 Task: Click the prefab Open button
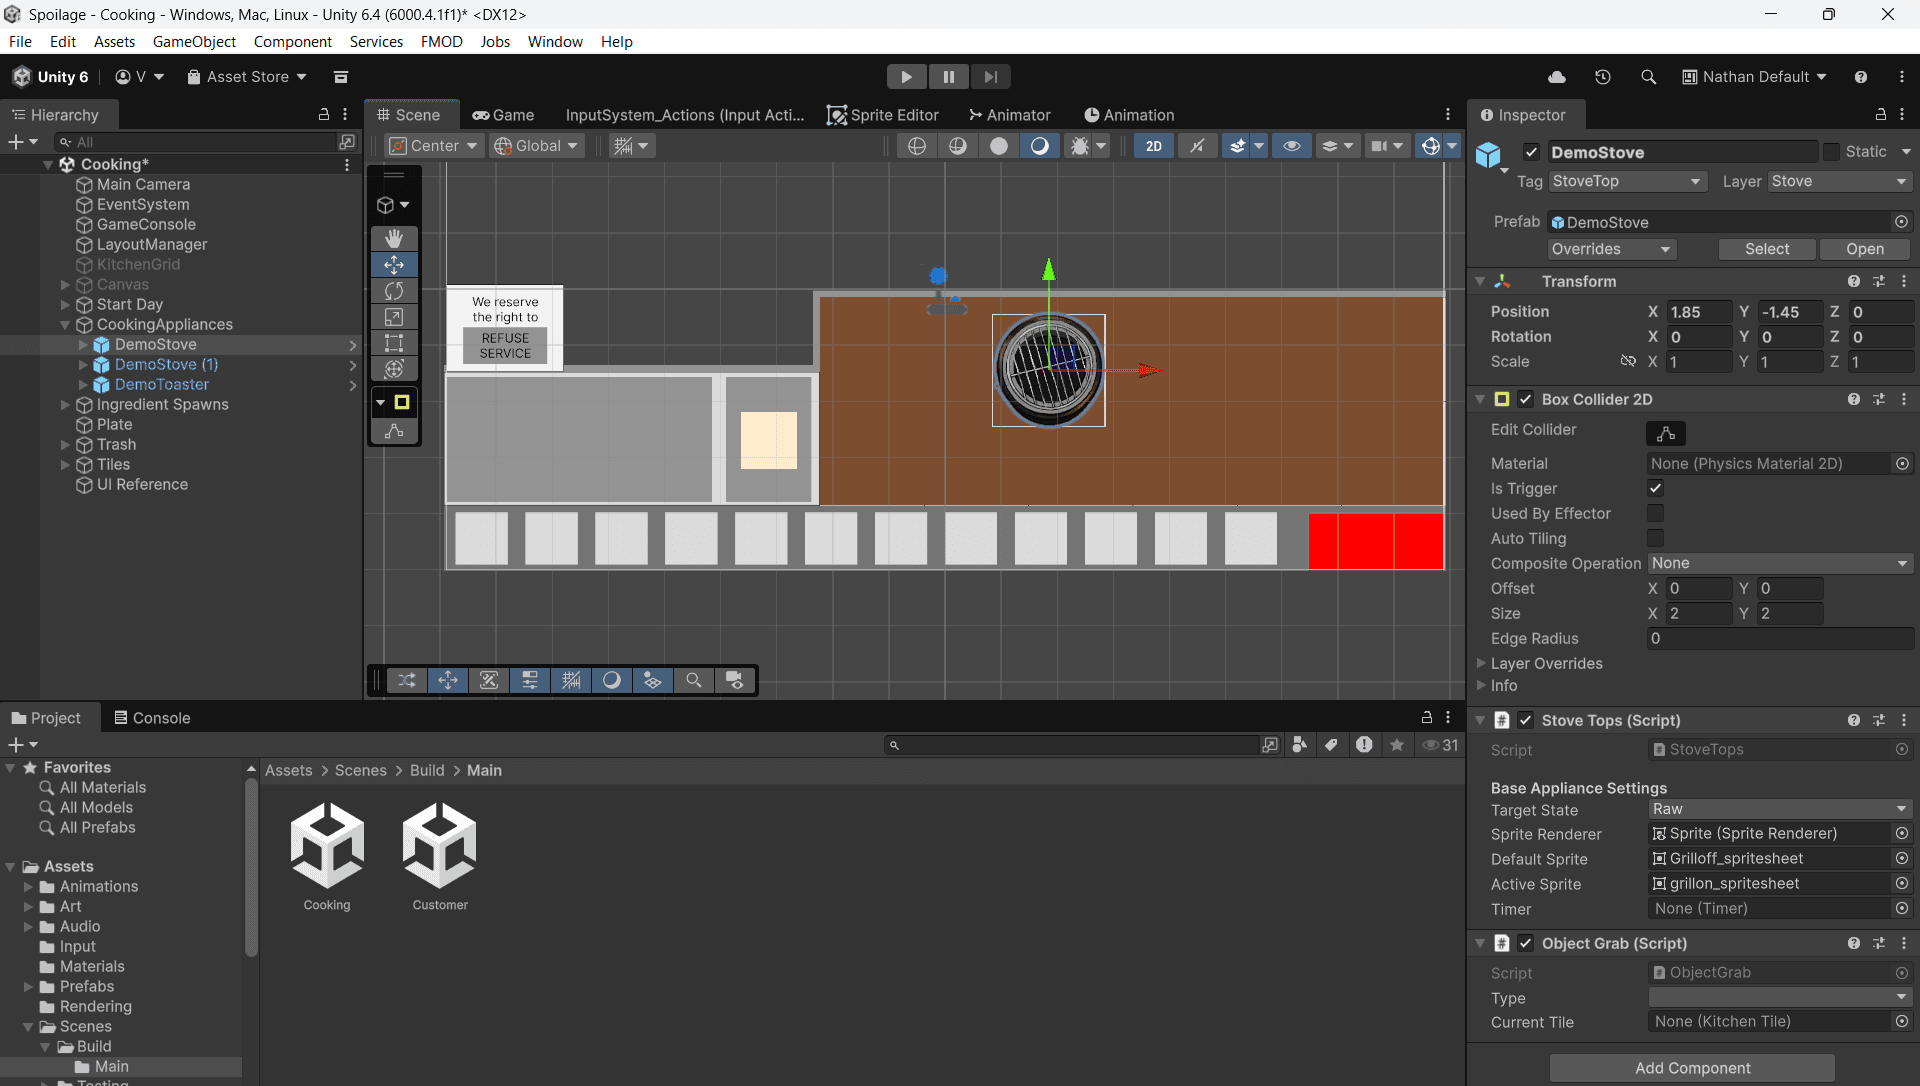click(1865, 249)
